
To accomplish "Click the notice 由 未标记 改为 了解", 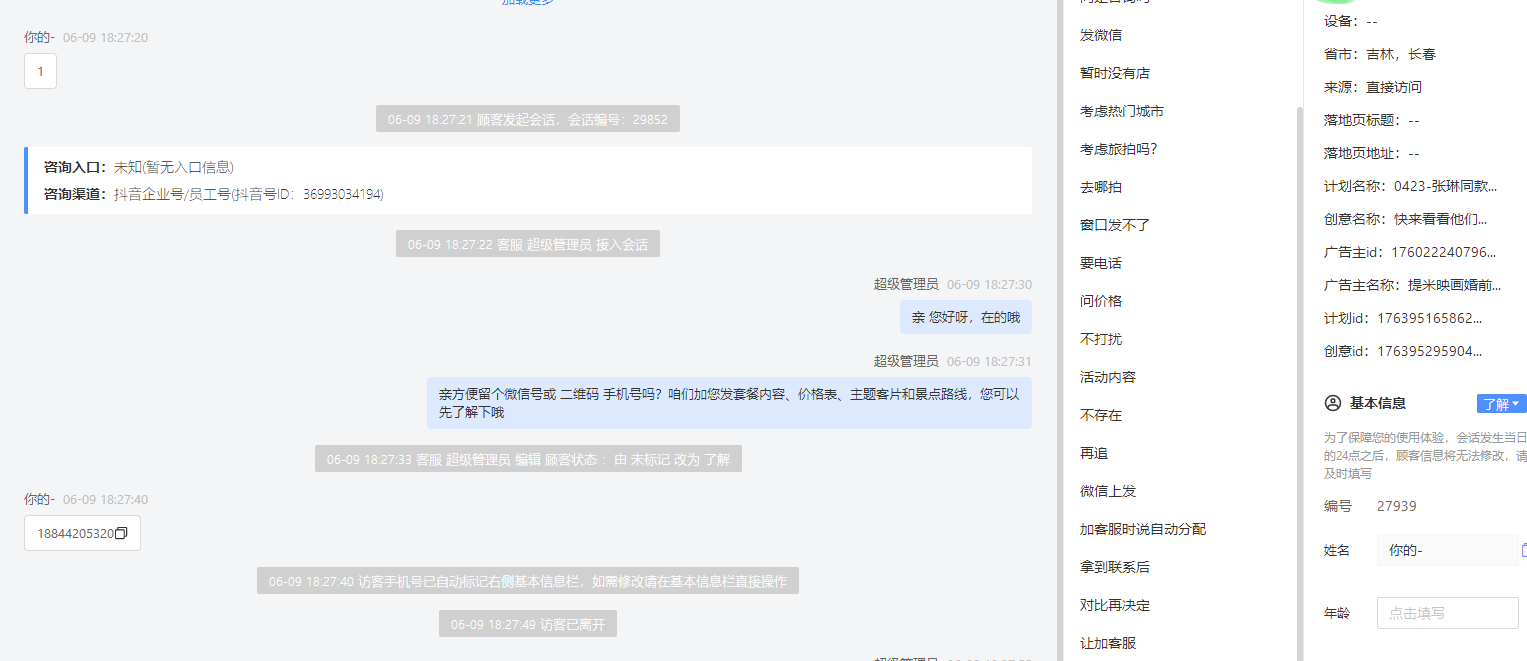I will [x=528, y=459].
